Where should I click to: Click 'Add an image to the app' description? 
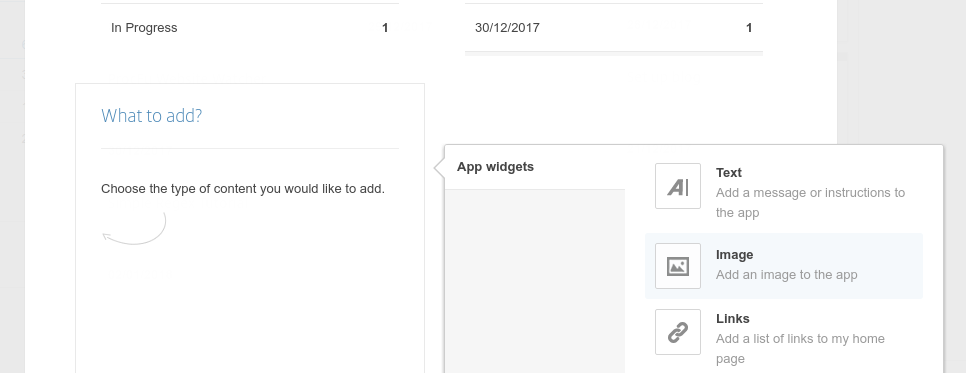787,275
